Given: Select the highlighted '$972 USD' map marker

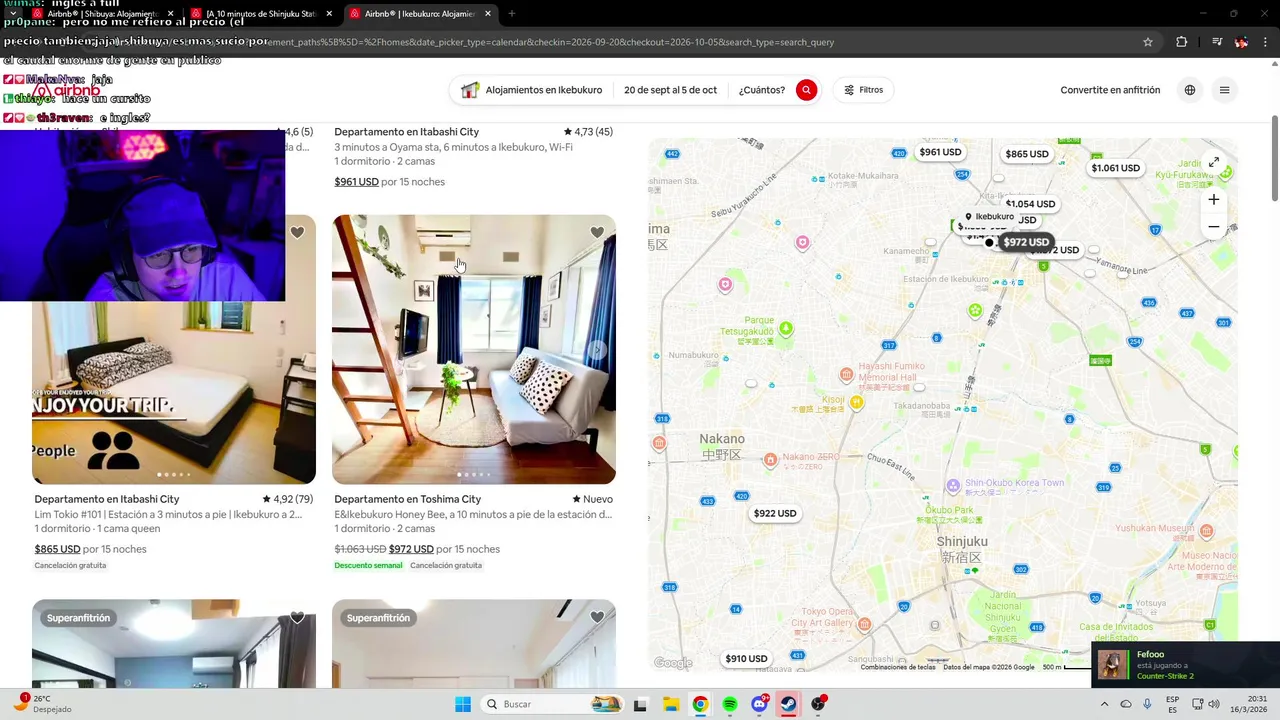Looking at the screenshot, I should pyautogui.click(x=1026, y=242).
